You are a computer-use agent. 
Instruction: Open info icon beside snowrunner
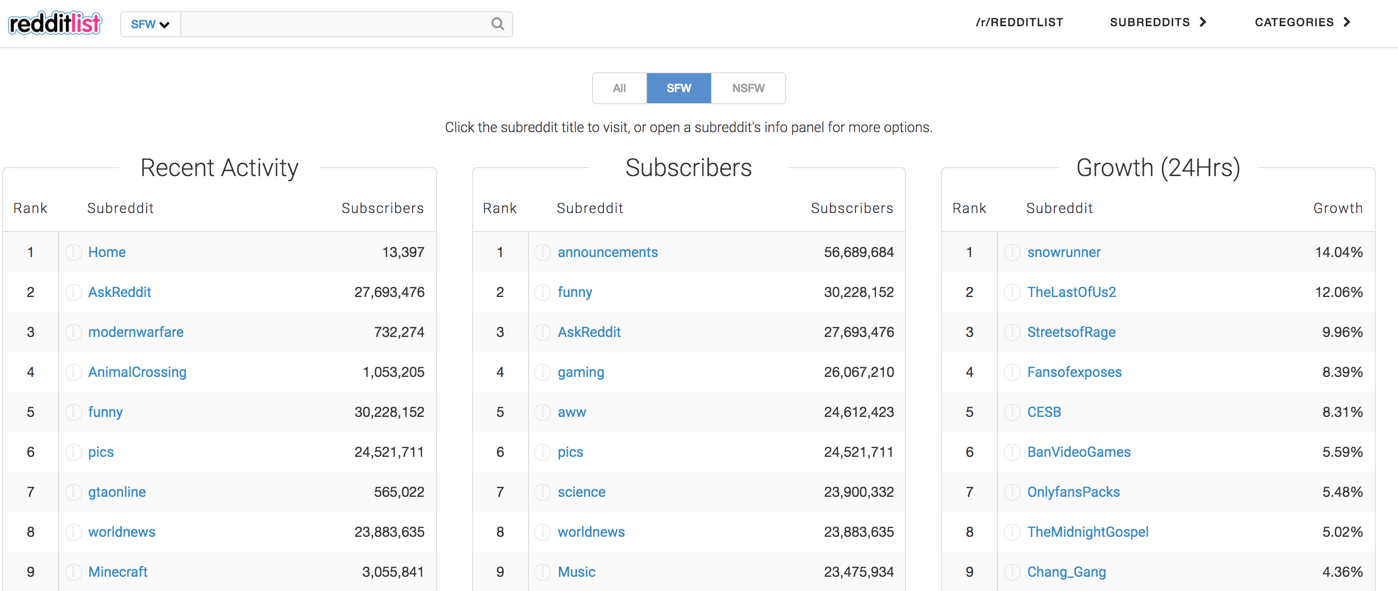pos(1012,252)
